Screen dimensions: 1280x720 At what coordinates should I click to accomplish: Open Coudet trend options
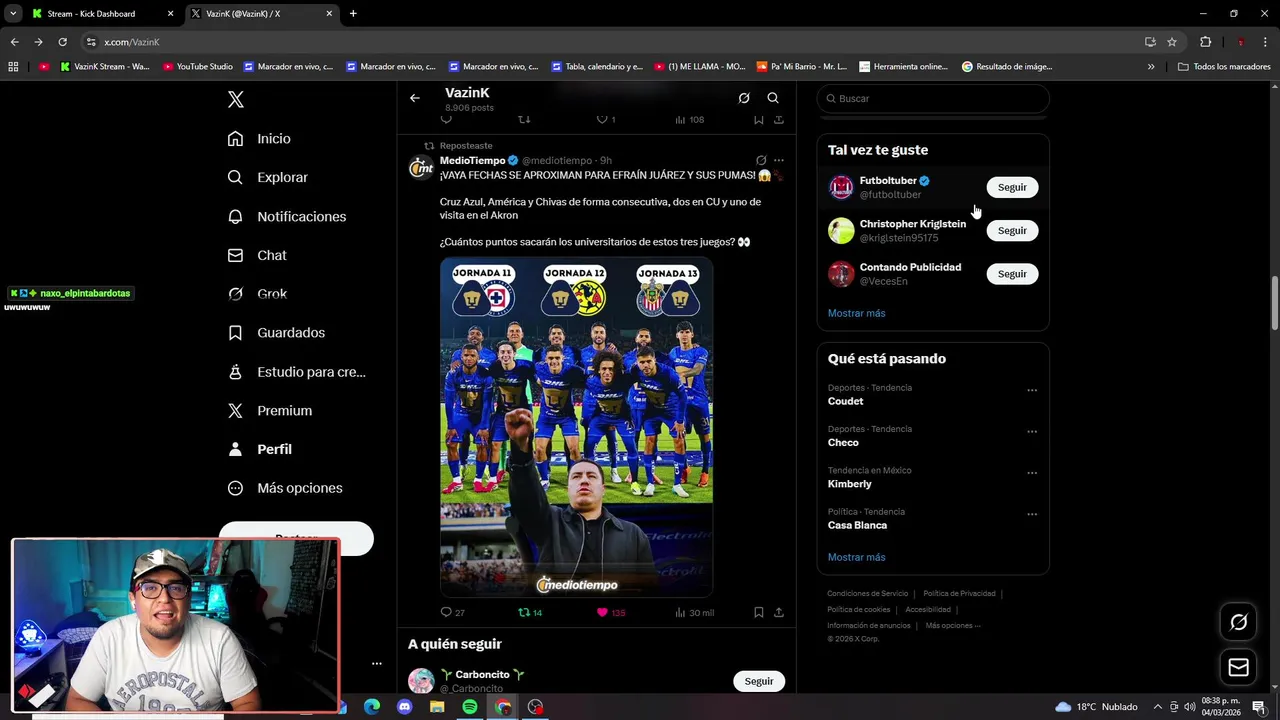point(1032,390)
